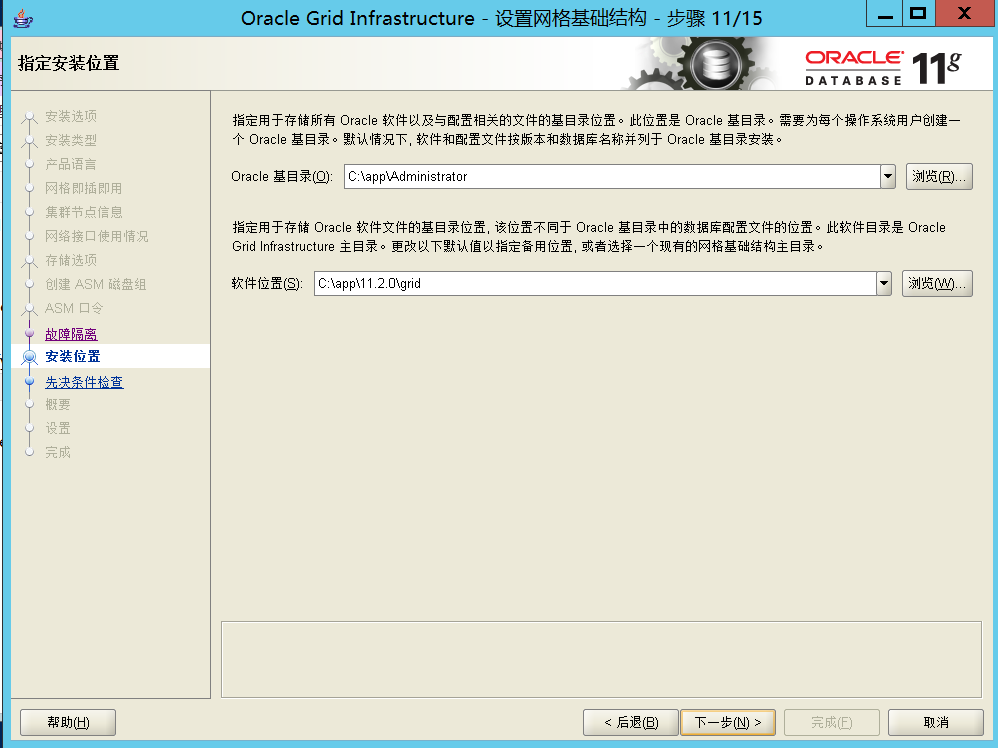Open the 软件位置 dropdown arrow

click(x=884, y=283)
